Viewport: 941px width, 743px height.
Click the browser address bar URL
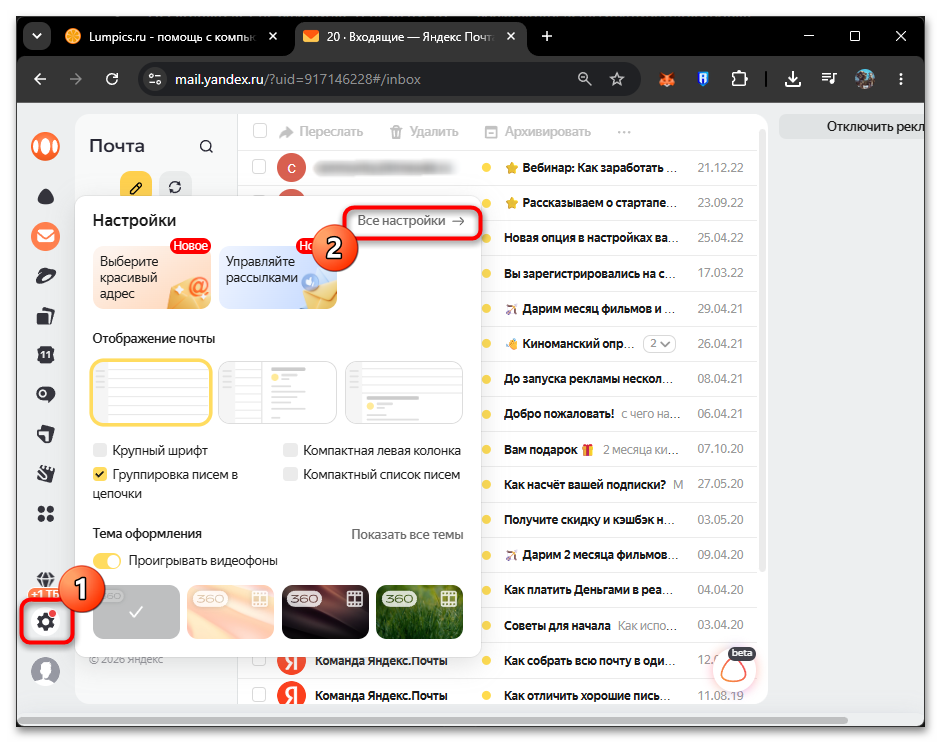298,79
